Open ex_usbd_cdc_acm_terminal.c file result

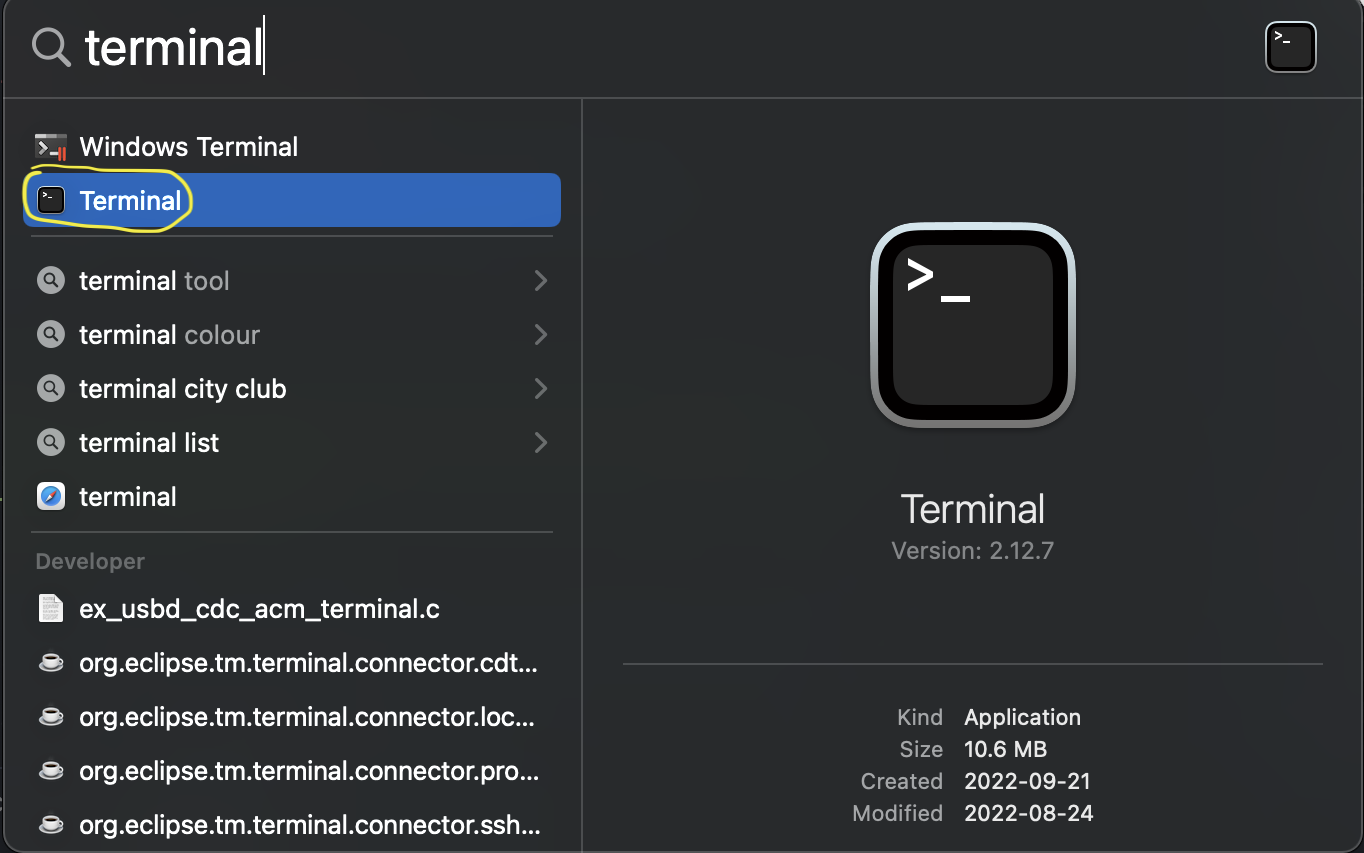pyautogui.click(x=292, y=609)
